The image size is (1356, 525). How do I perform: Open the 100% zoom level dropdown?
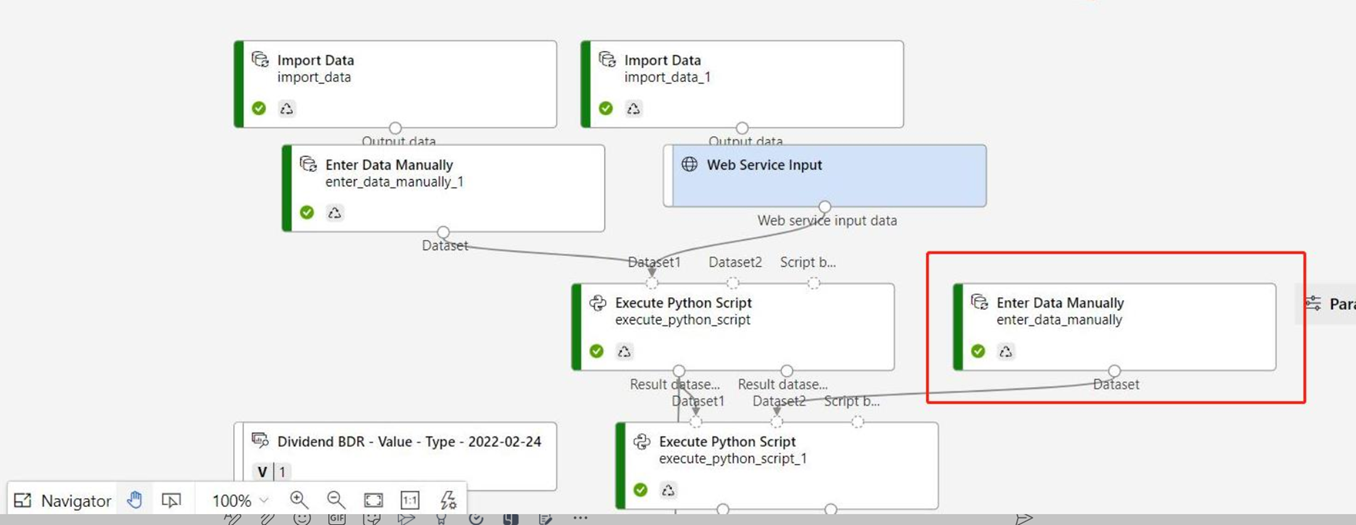(x=240, y=500)
